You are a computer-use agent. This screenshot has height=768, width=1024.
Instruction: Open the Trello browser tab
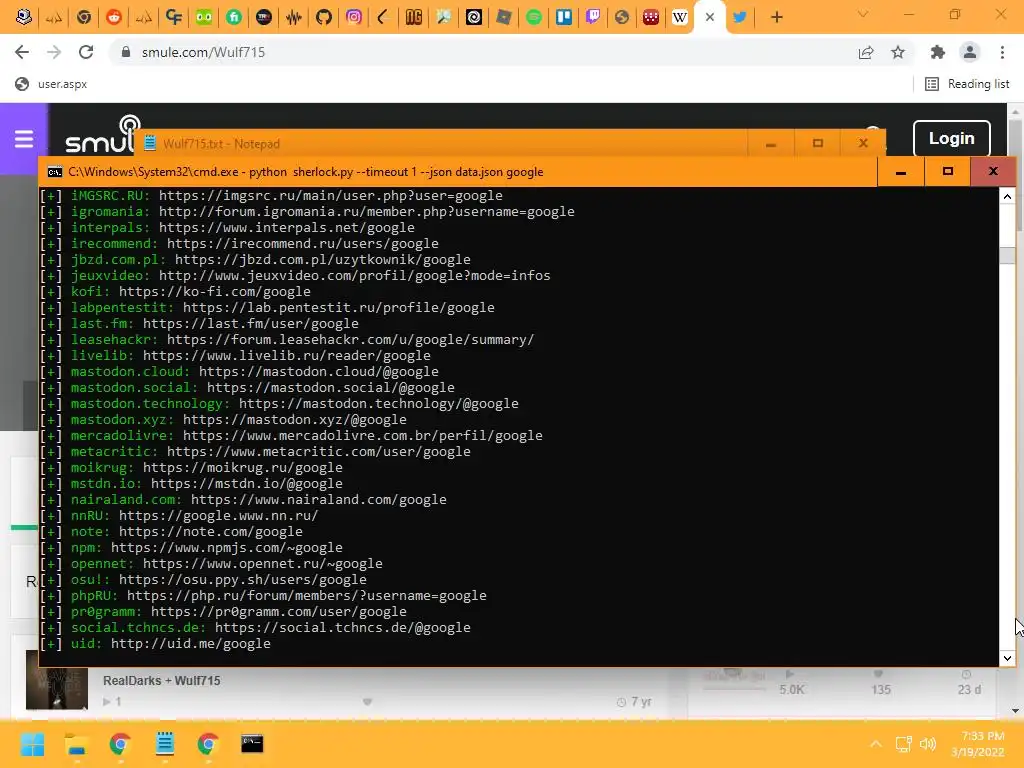click(564, 17)
